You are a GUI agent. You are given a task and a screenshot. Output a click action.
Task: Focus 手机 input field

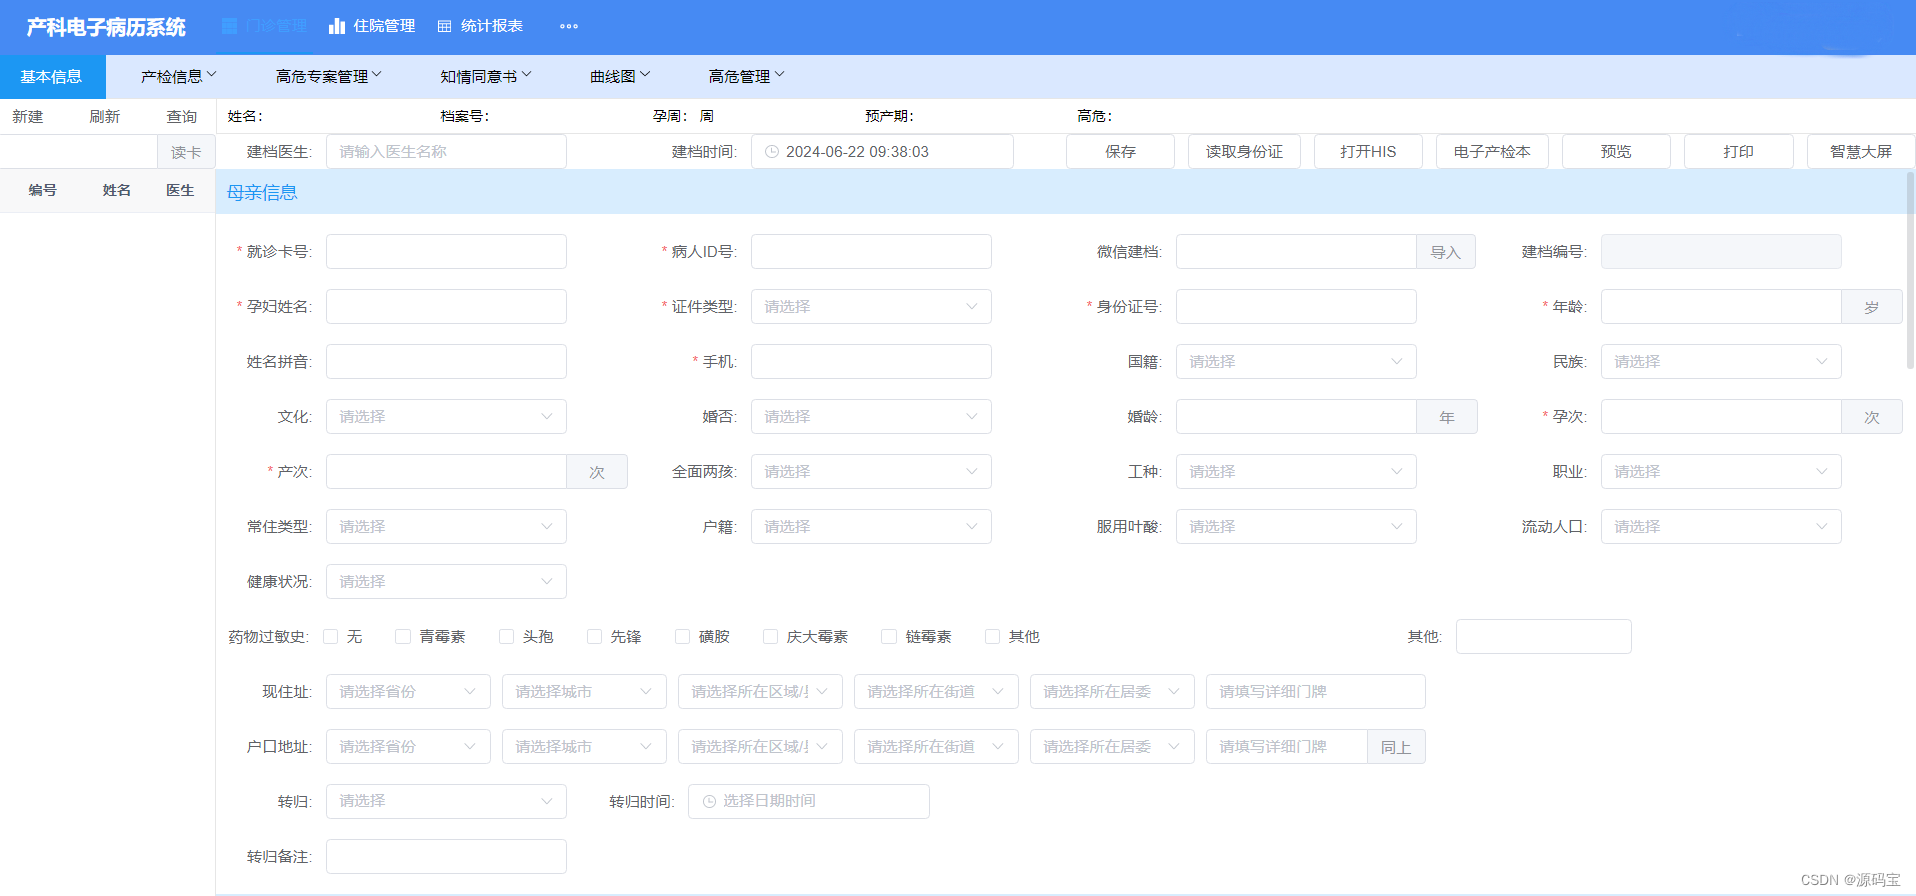point(871,362)
